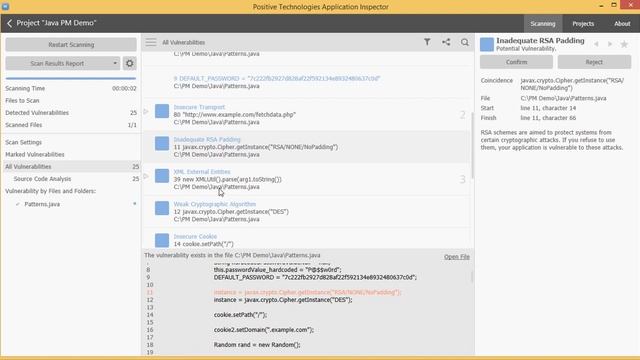640x360 pixels.
Task: Click the Scanning Time row
Action: click(71, 88)
